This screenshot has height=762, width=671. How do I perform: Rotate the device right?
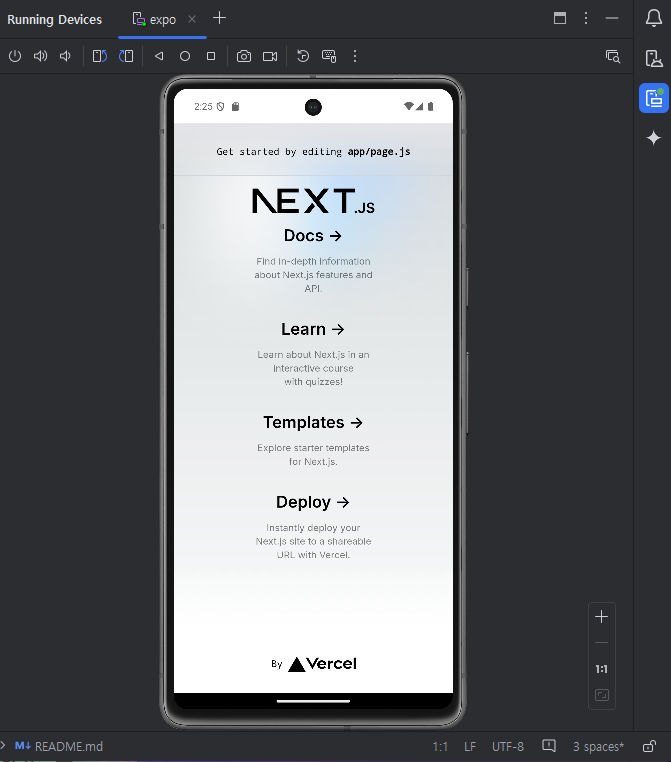[126, 56]
